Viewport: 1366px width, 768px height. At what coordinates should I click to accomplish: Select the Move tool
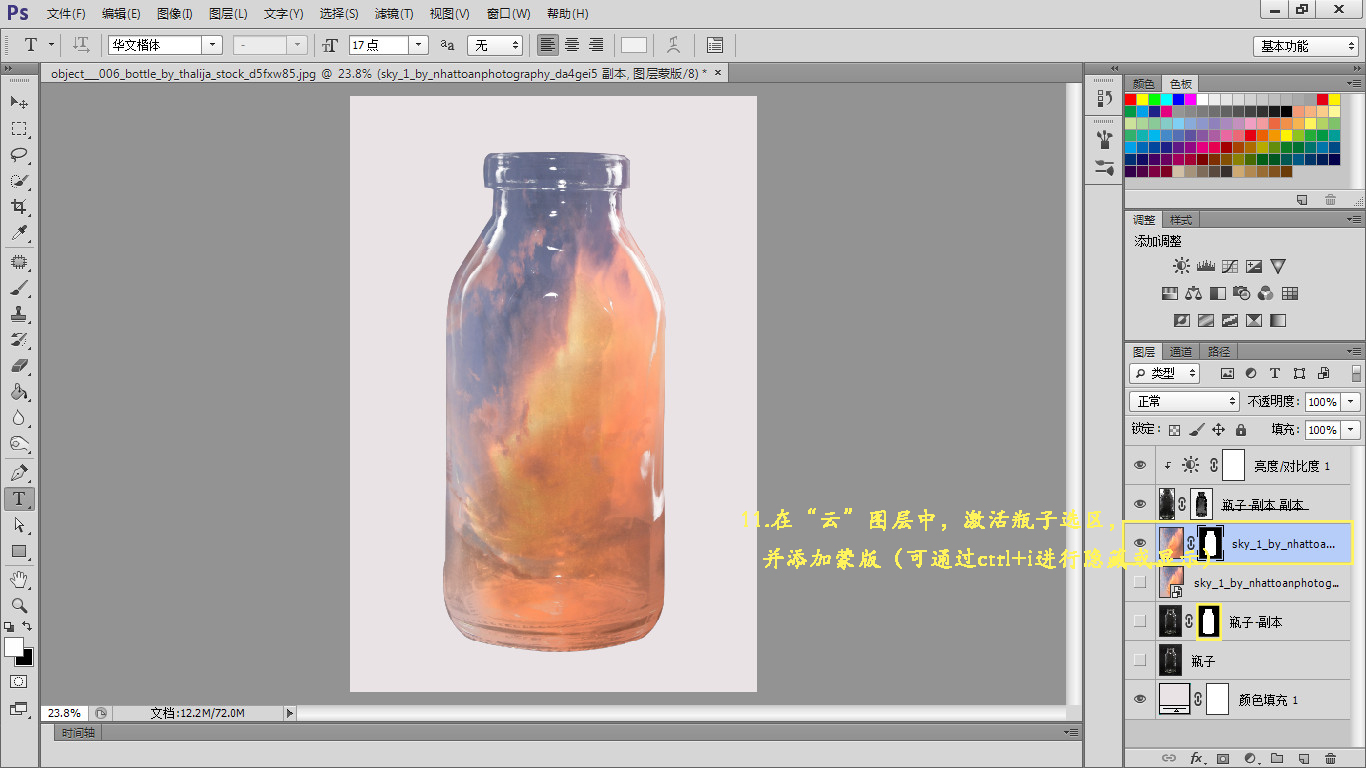[x=19, y=103]
